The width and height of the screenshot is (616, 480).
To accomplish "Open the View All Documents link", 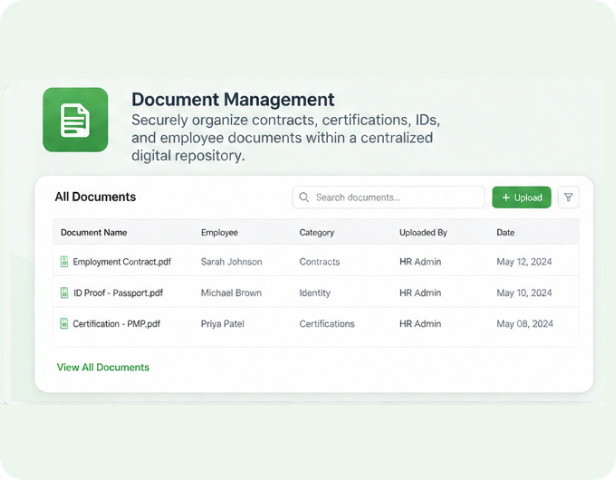I will [x=103, y=367].
